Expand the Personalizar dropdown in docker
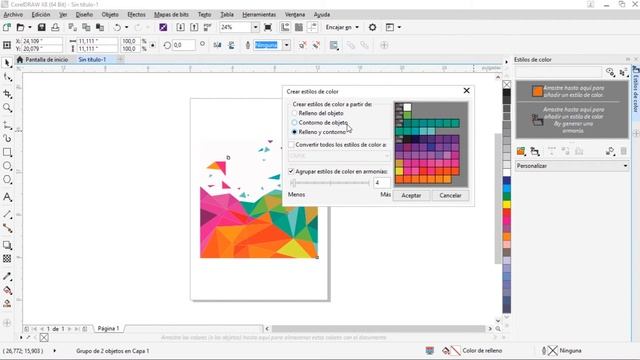640x360 pixels. tap(625, 166)
